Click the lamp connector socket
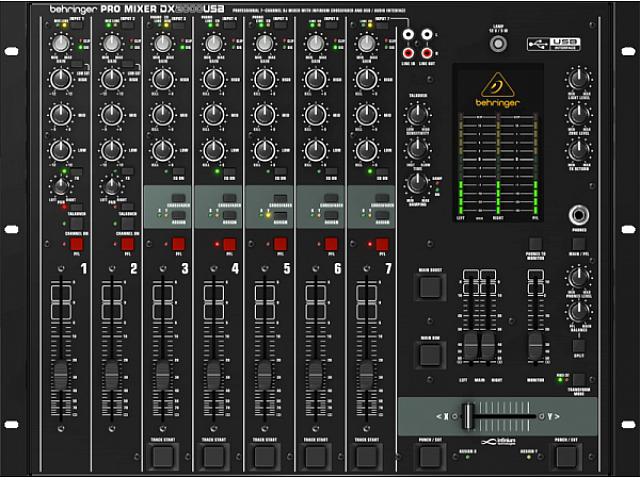The height and width of the screenshot is (480, 640). click(x=497, y=44)
